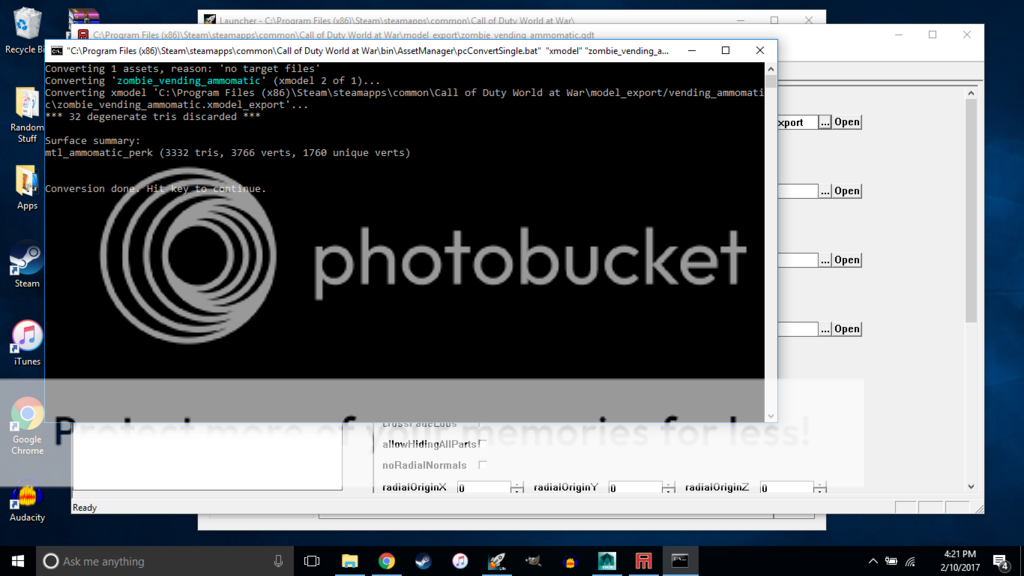Open File Explorer from the taskbar
Screen dimensions: 1024x576
pos(350,561)
